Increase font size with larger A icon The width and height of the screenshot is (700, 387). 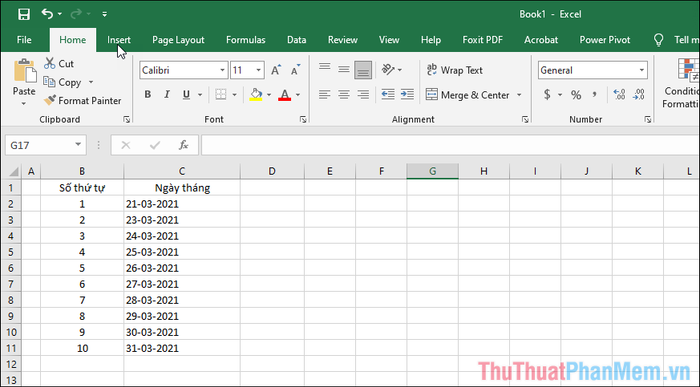pos(276,70)
